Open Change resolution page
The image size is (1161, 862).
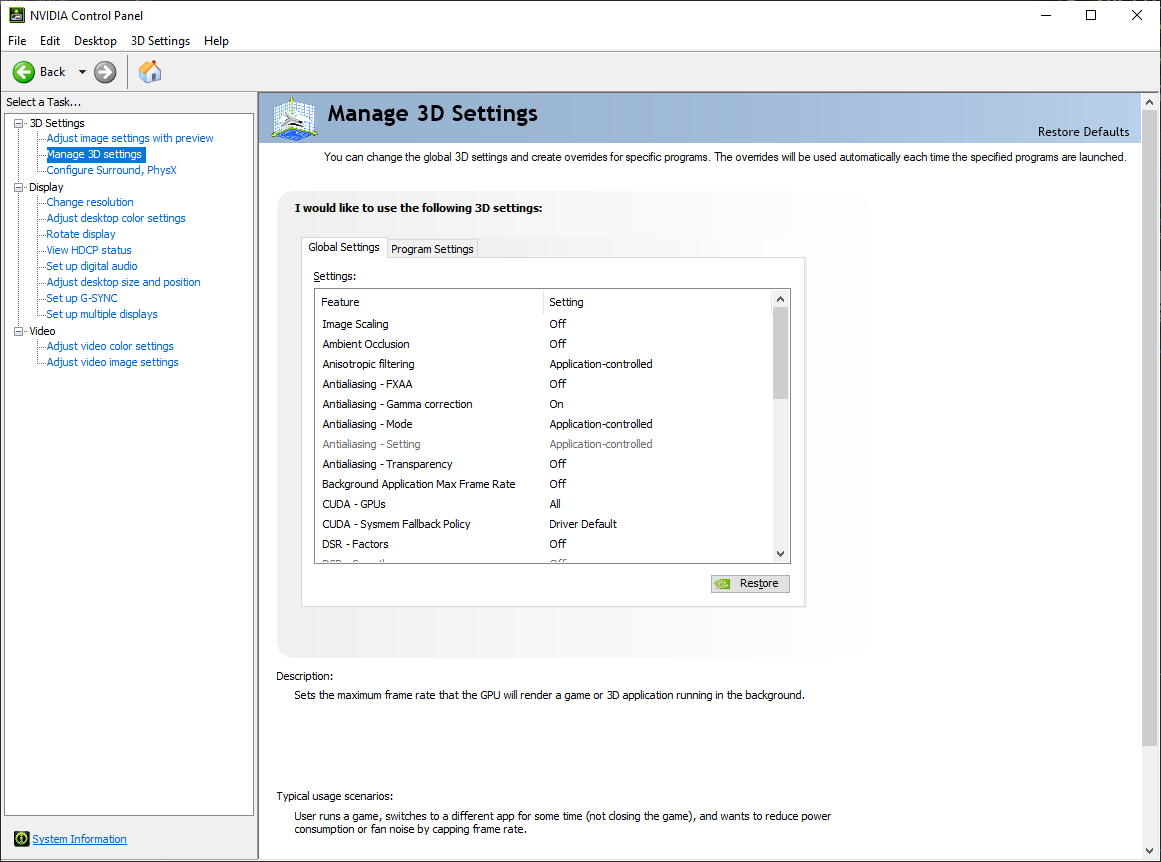tap(90, 202)
